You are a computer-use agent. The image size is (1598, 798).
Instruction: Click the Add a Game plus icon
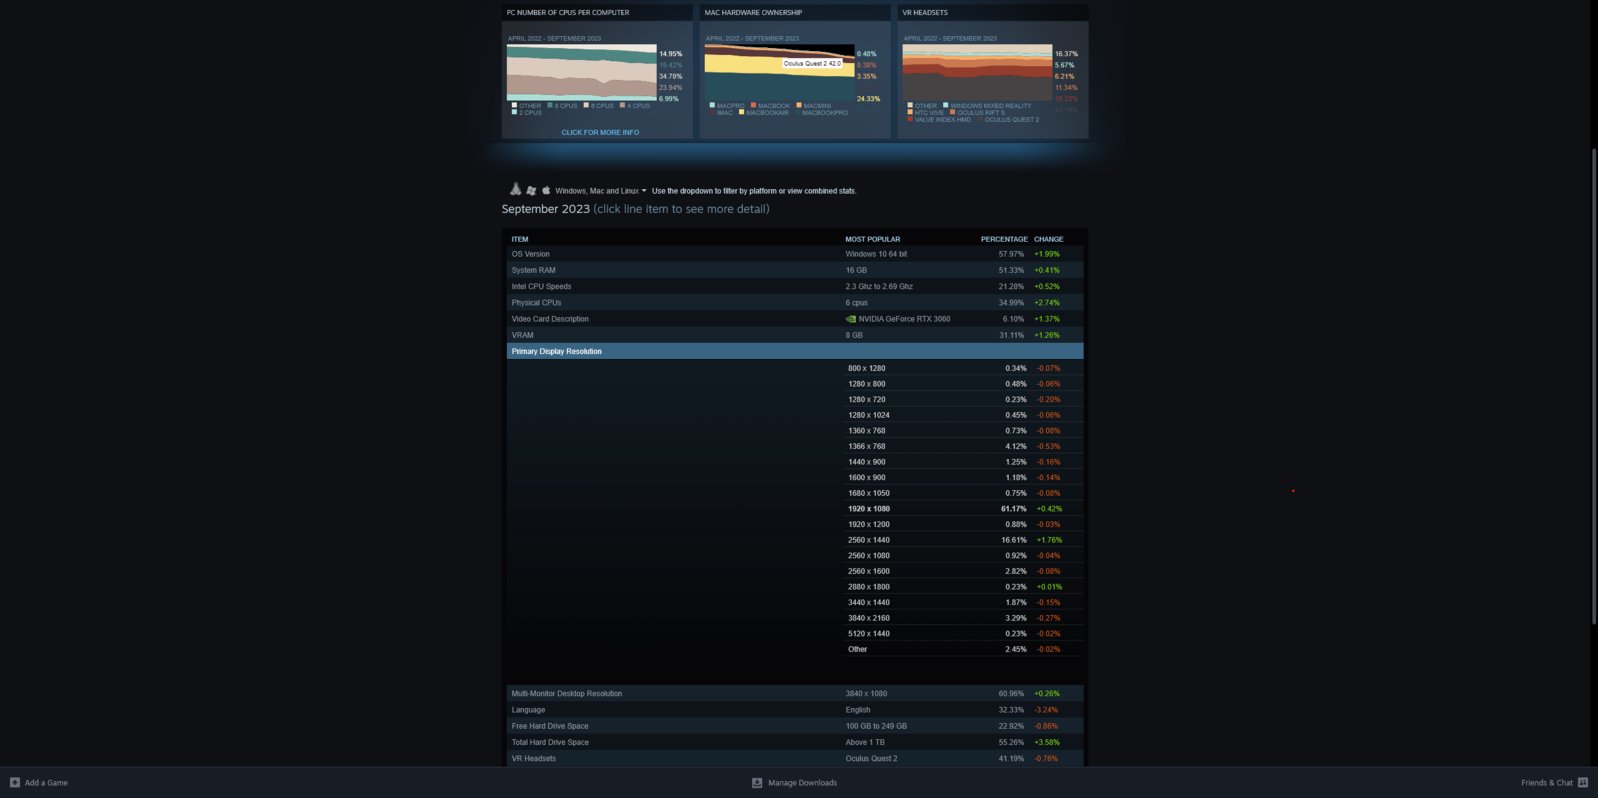tap(15, 782)
